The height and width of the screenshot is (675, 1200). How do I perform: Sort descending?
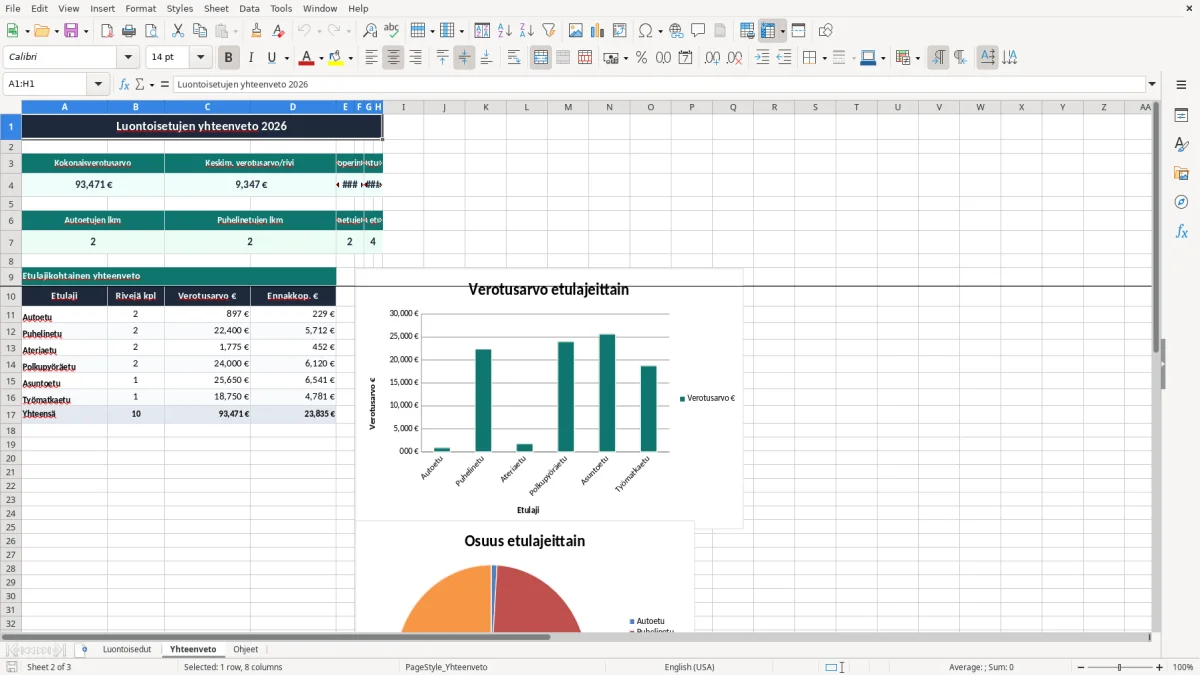click(527, 31)
